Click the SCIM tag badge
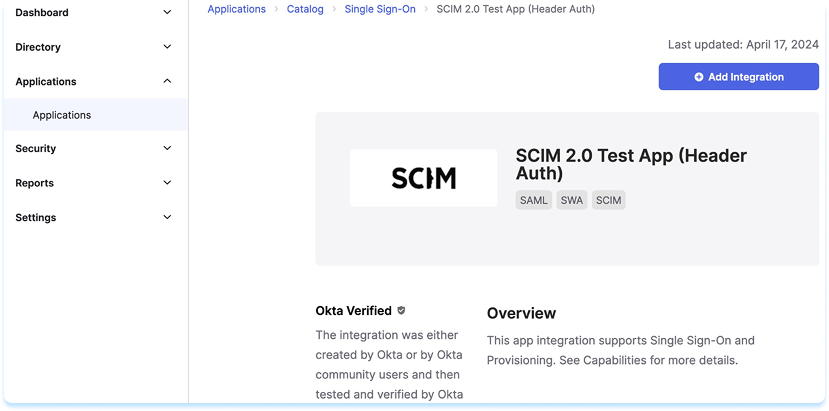 pyautogui.click(x=608, y=200)
